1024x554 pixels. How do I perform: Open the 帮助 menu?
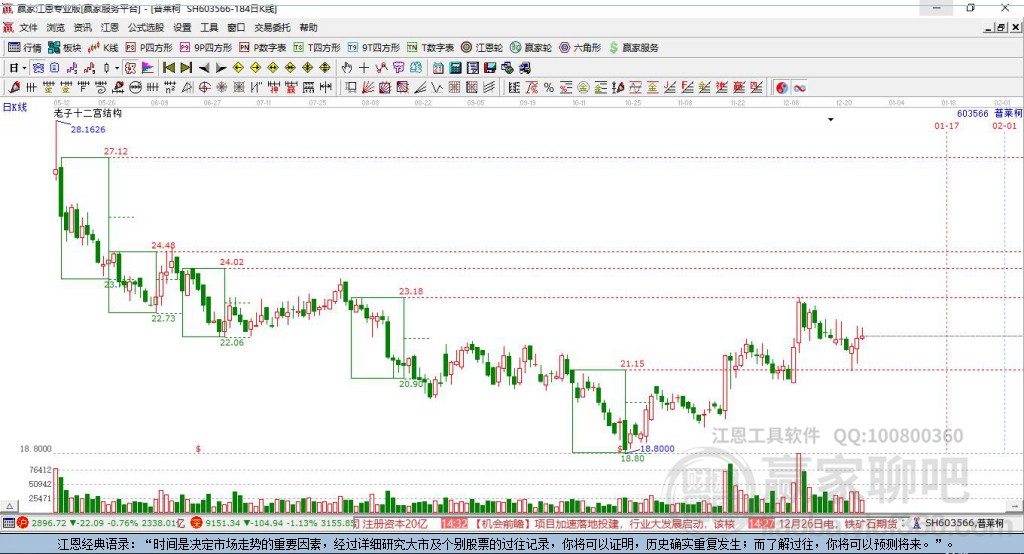308,27
